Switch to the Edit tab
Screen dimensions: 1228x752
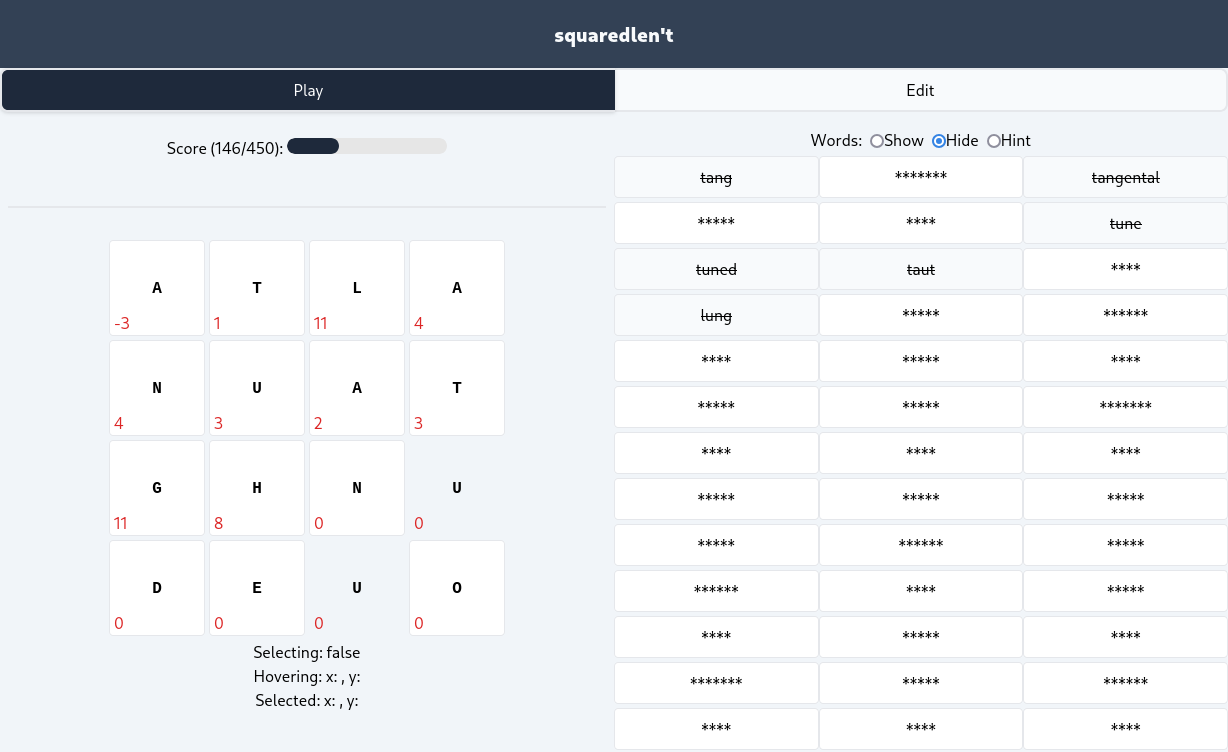(x=920, y=90)
